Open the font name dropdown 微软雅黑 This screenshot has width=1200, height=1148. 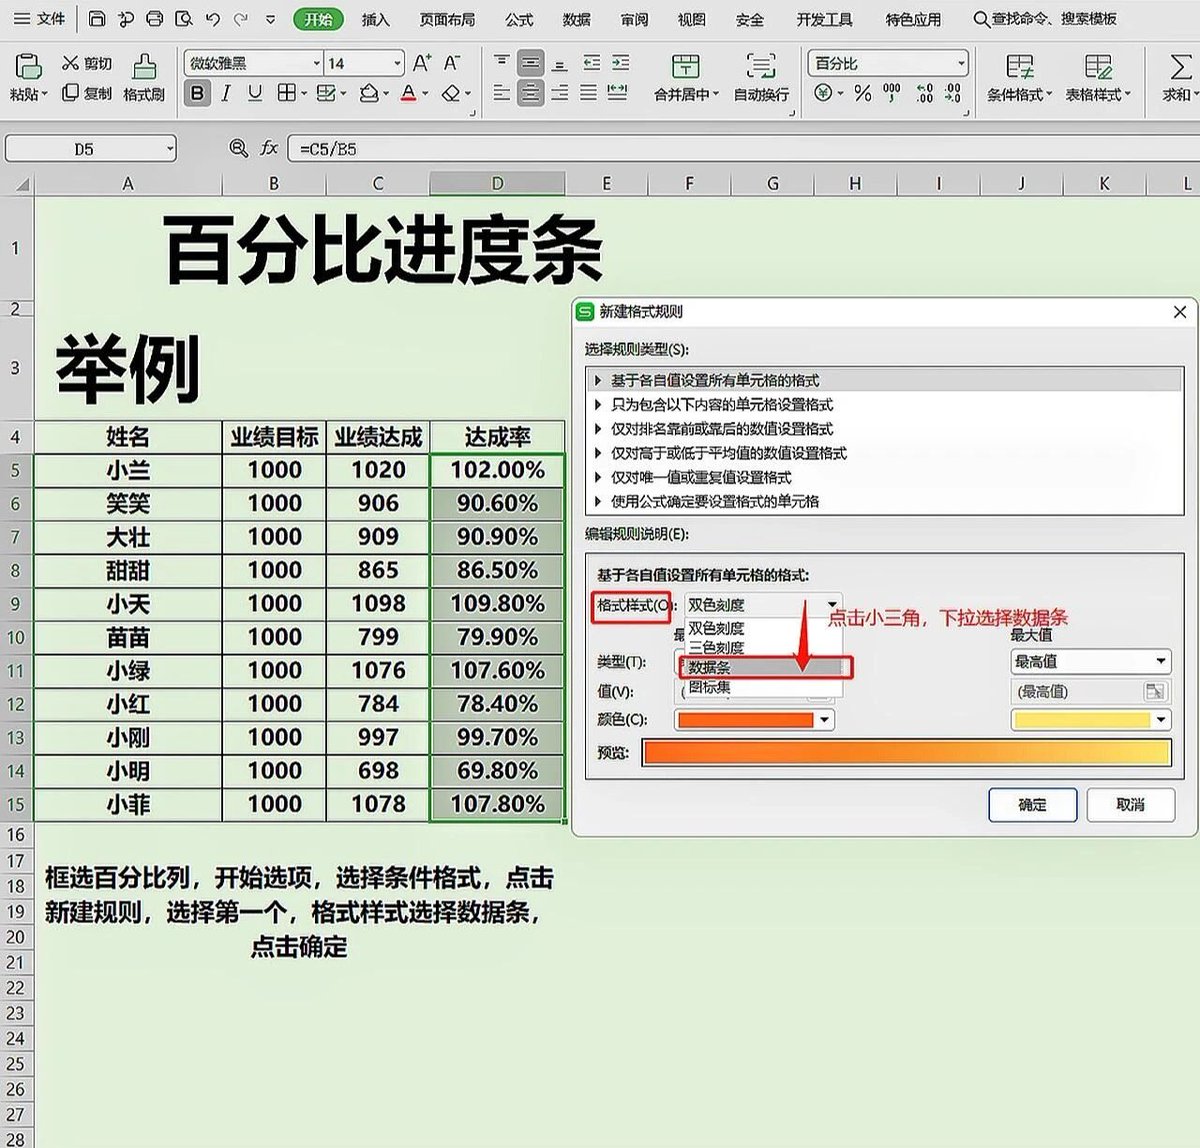(x=317, y=63)
